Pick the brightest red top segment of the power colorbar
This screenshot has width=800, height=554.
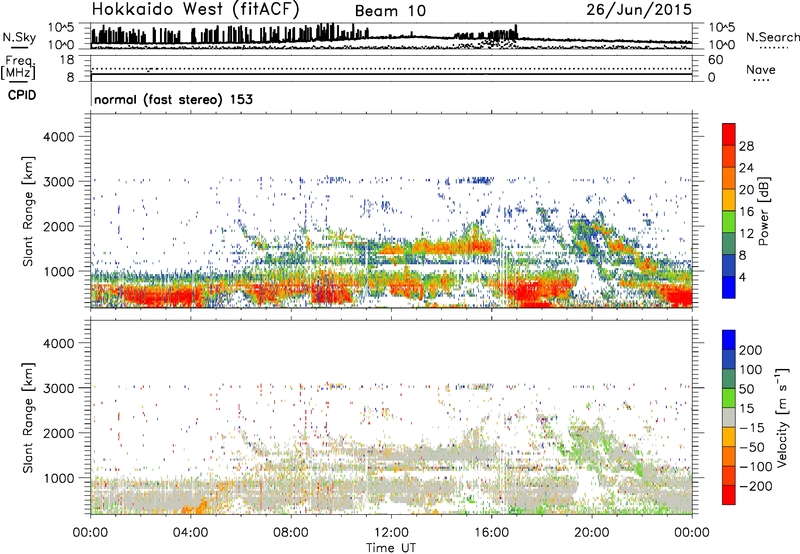point(729,134)
